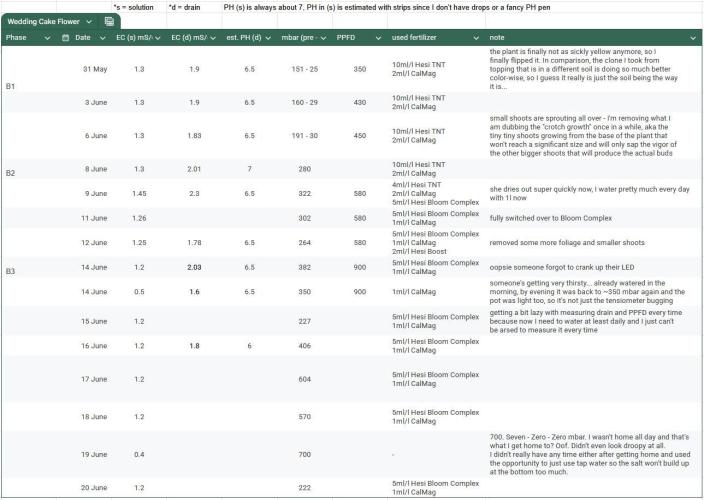
Task: Select the 8 June date cell
Action: point(96,169)
